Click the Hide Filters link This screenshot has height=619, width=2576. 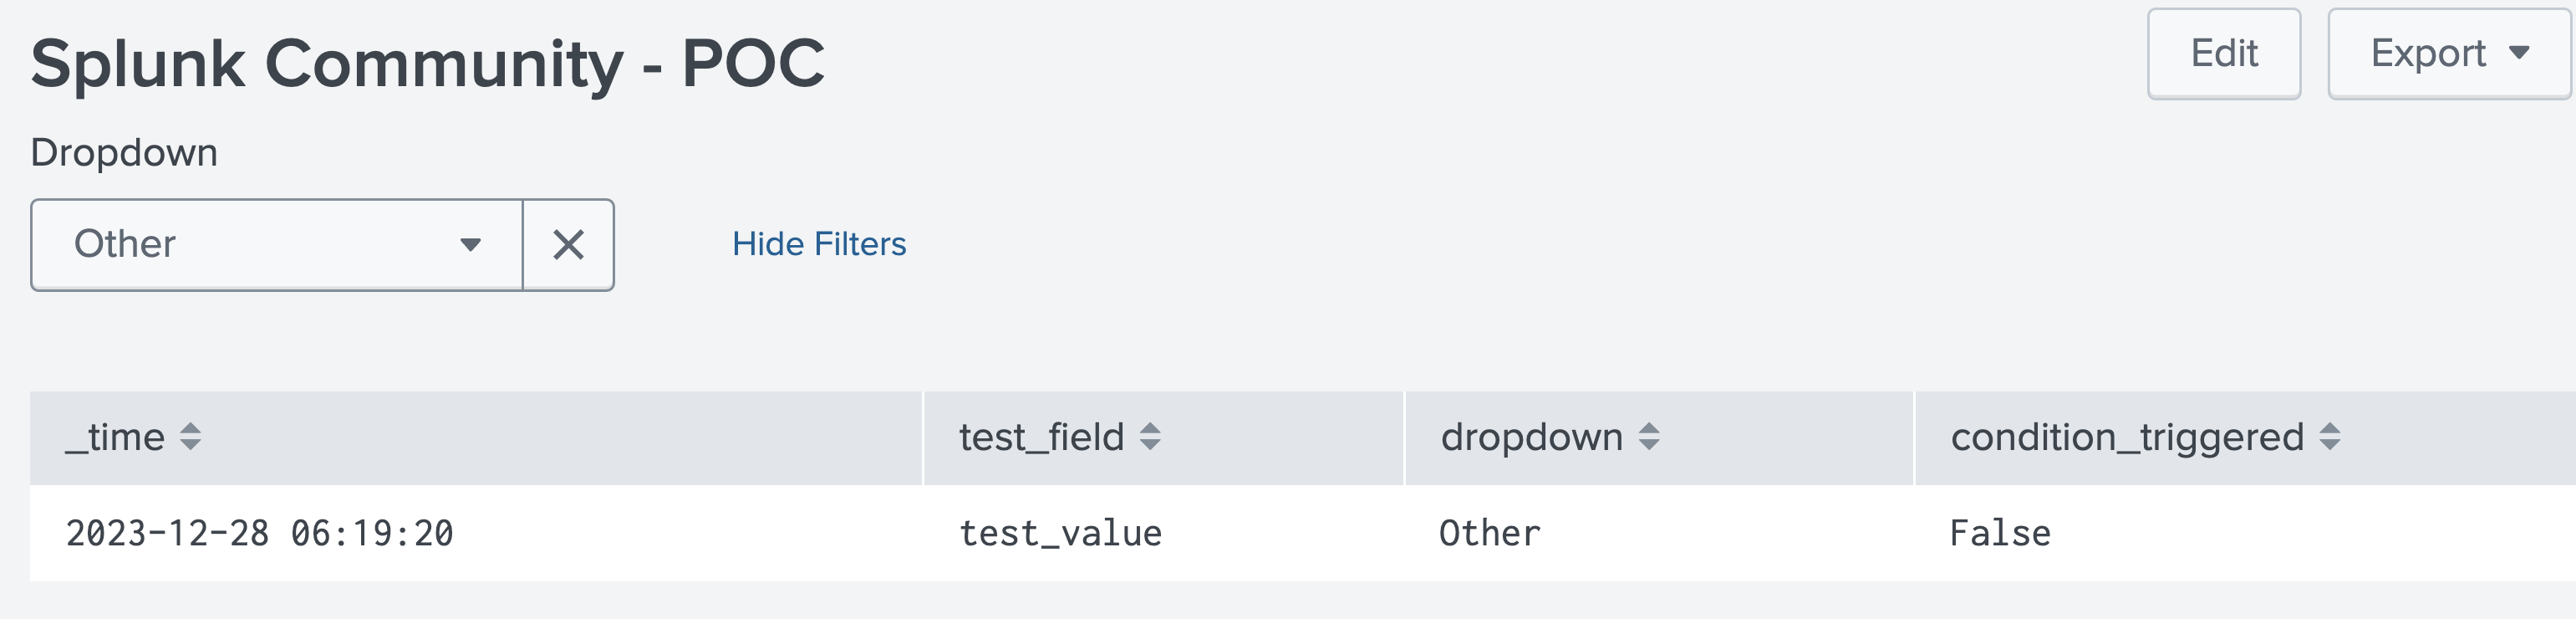[819, 244]
